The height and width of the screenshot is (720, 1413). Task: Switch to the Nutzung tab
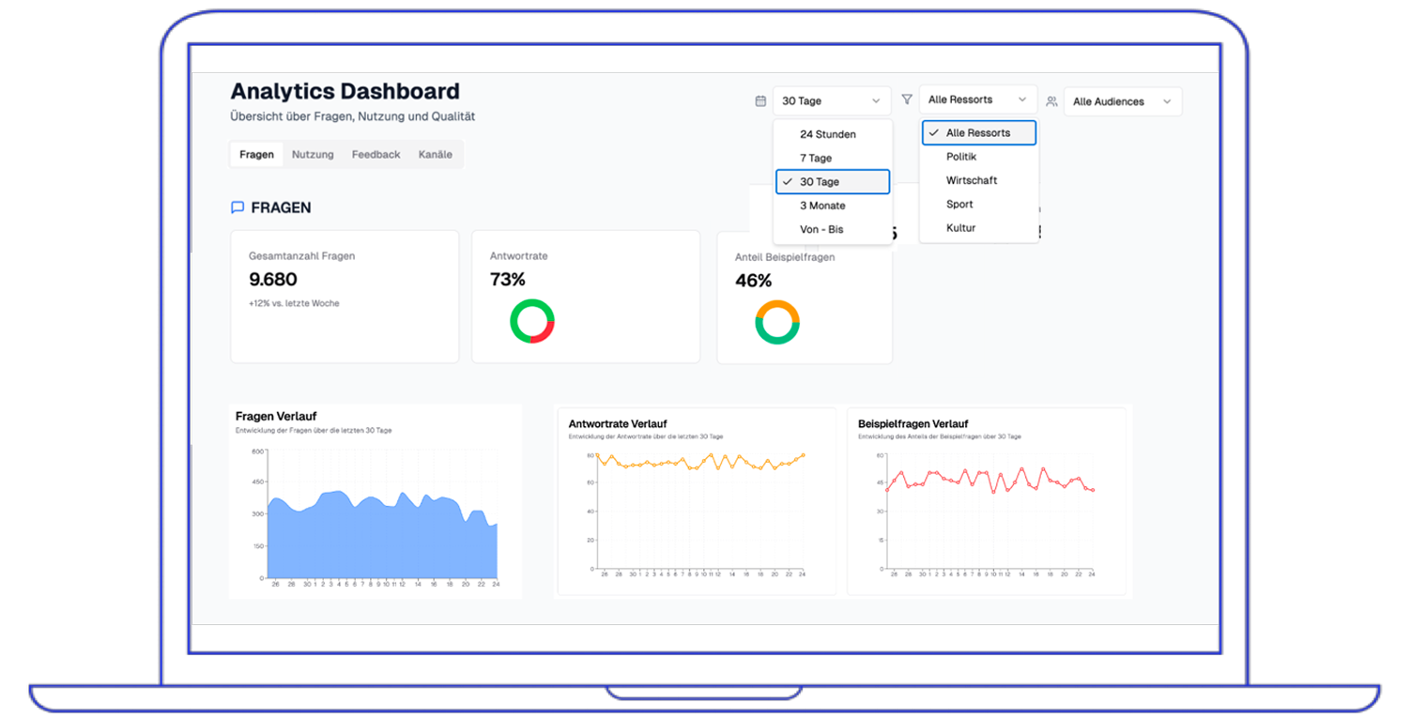tap(313, 155)
